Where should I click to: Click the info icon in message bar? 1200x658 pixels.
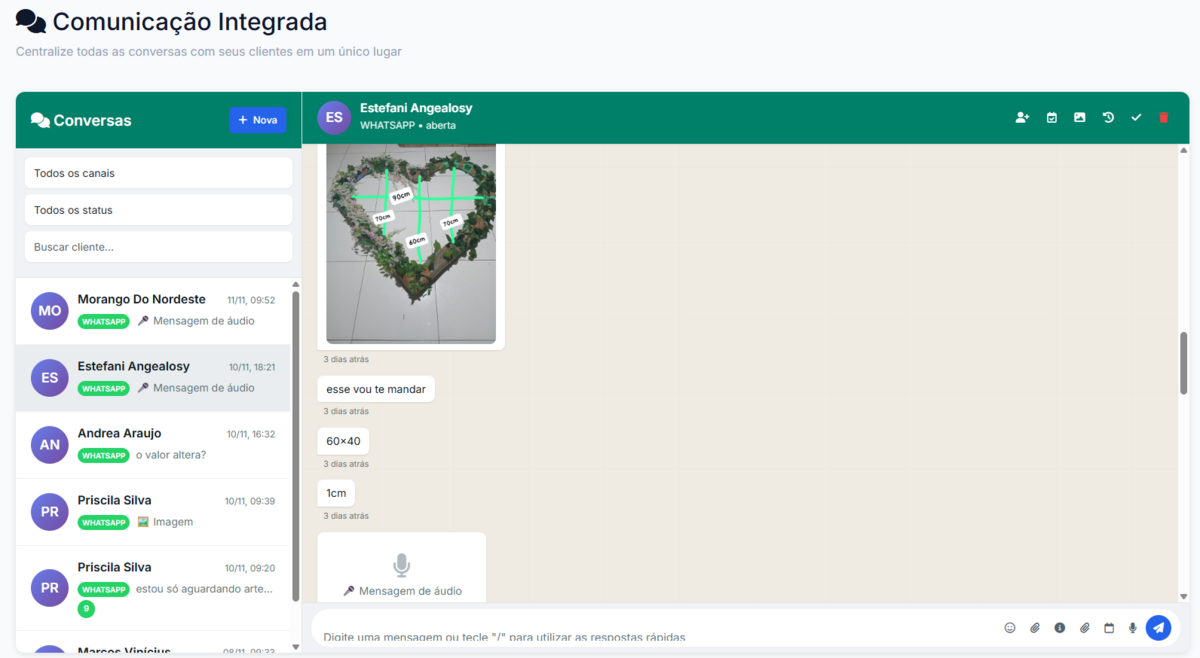point(1059,628)
